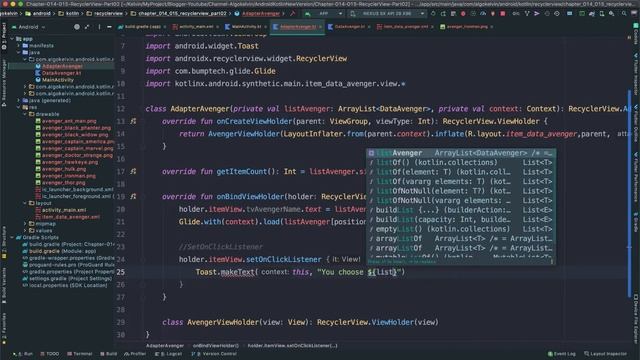
Task: Click onBindViewHolder() in bottom breadcrumb
Action: click(216, 346)
